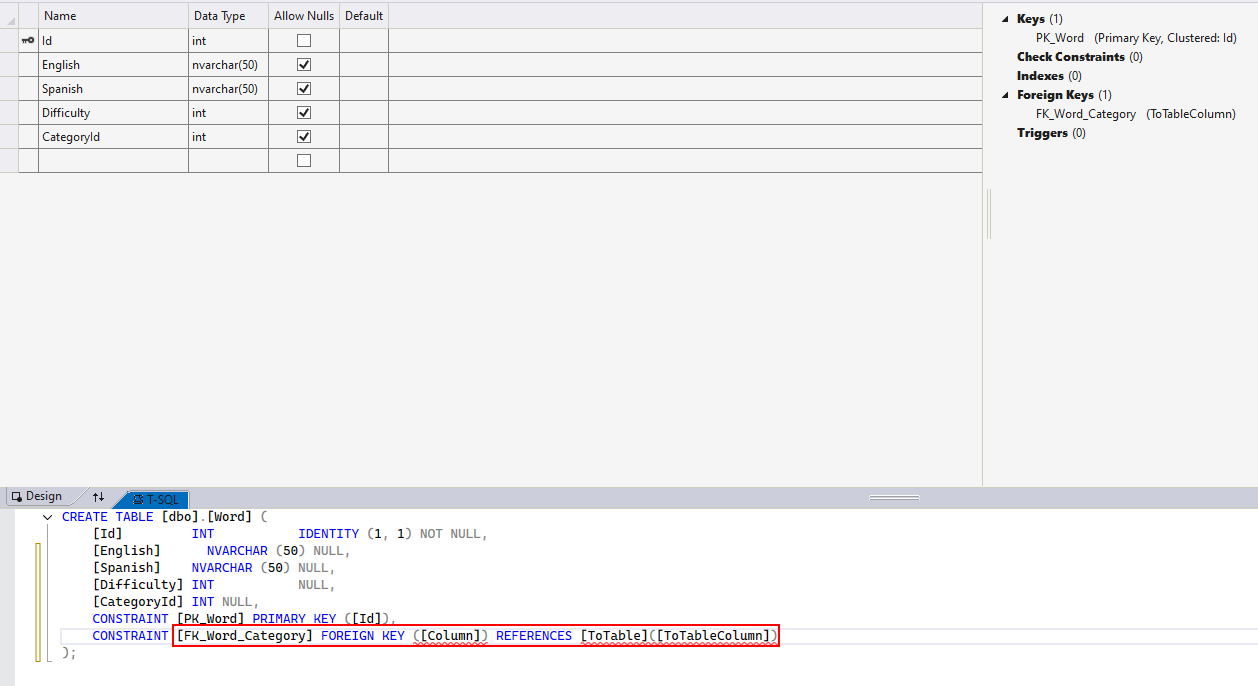Toggle Allow Nulls for the English column
Viewport: 1258px width, 686px height.
pyautogui.click(x=304, y=65)
